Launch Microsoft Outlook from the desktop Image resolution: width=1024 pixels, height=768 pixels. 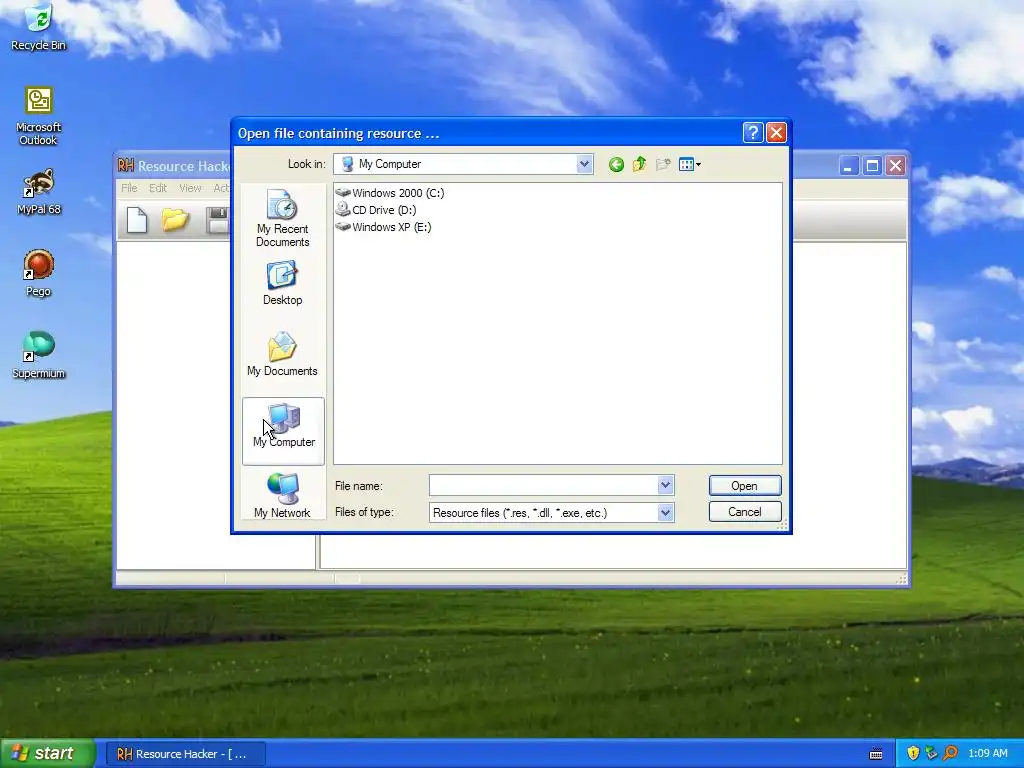(x=38, y=116)
